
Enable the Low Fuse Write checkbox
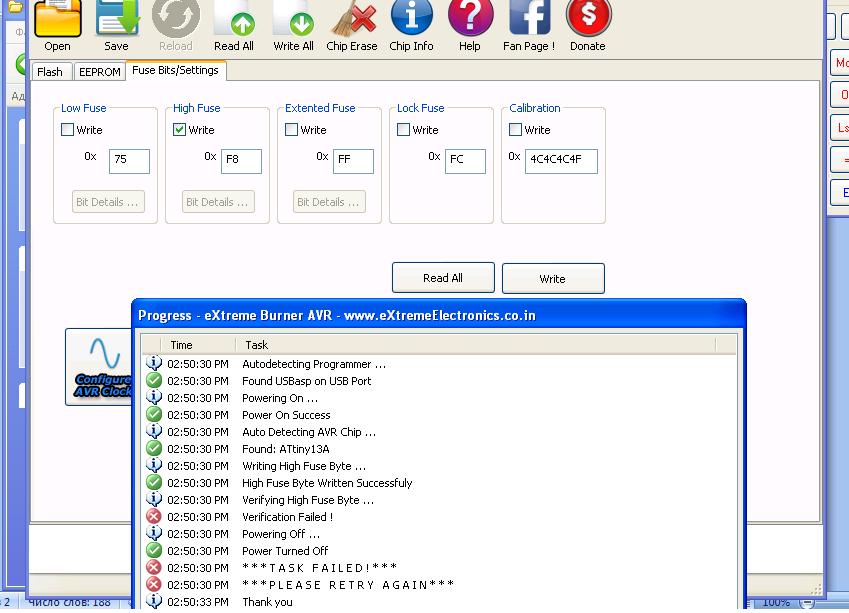[x=68, y=130]
